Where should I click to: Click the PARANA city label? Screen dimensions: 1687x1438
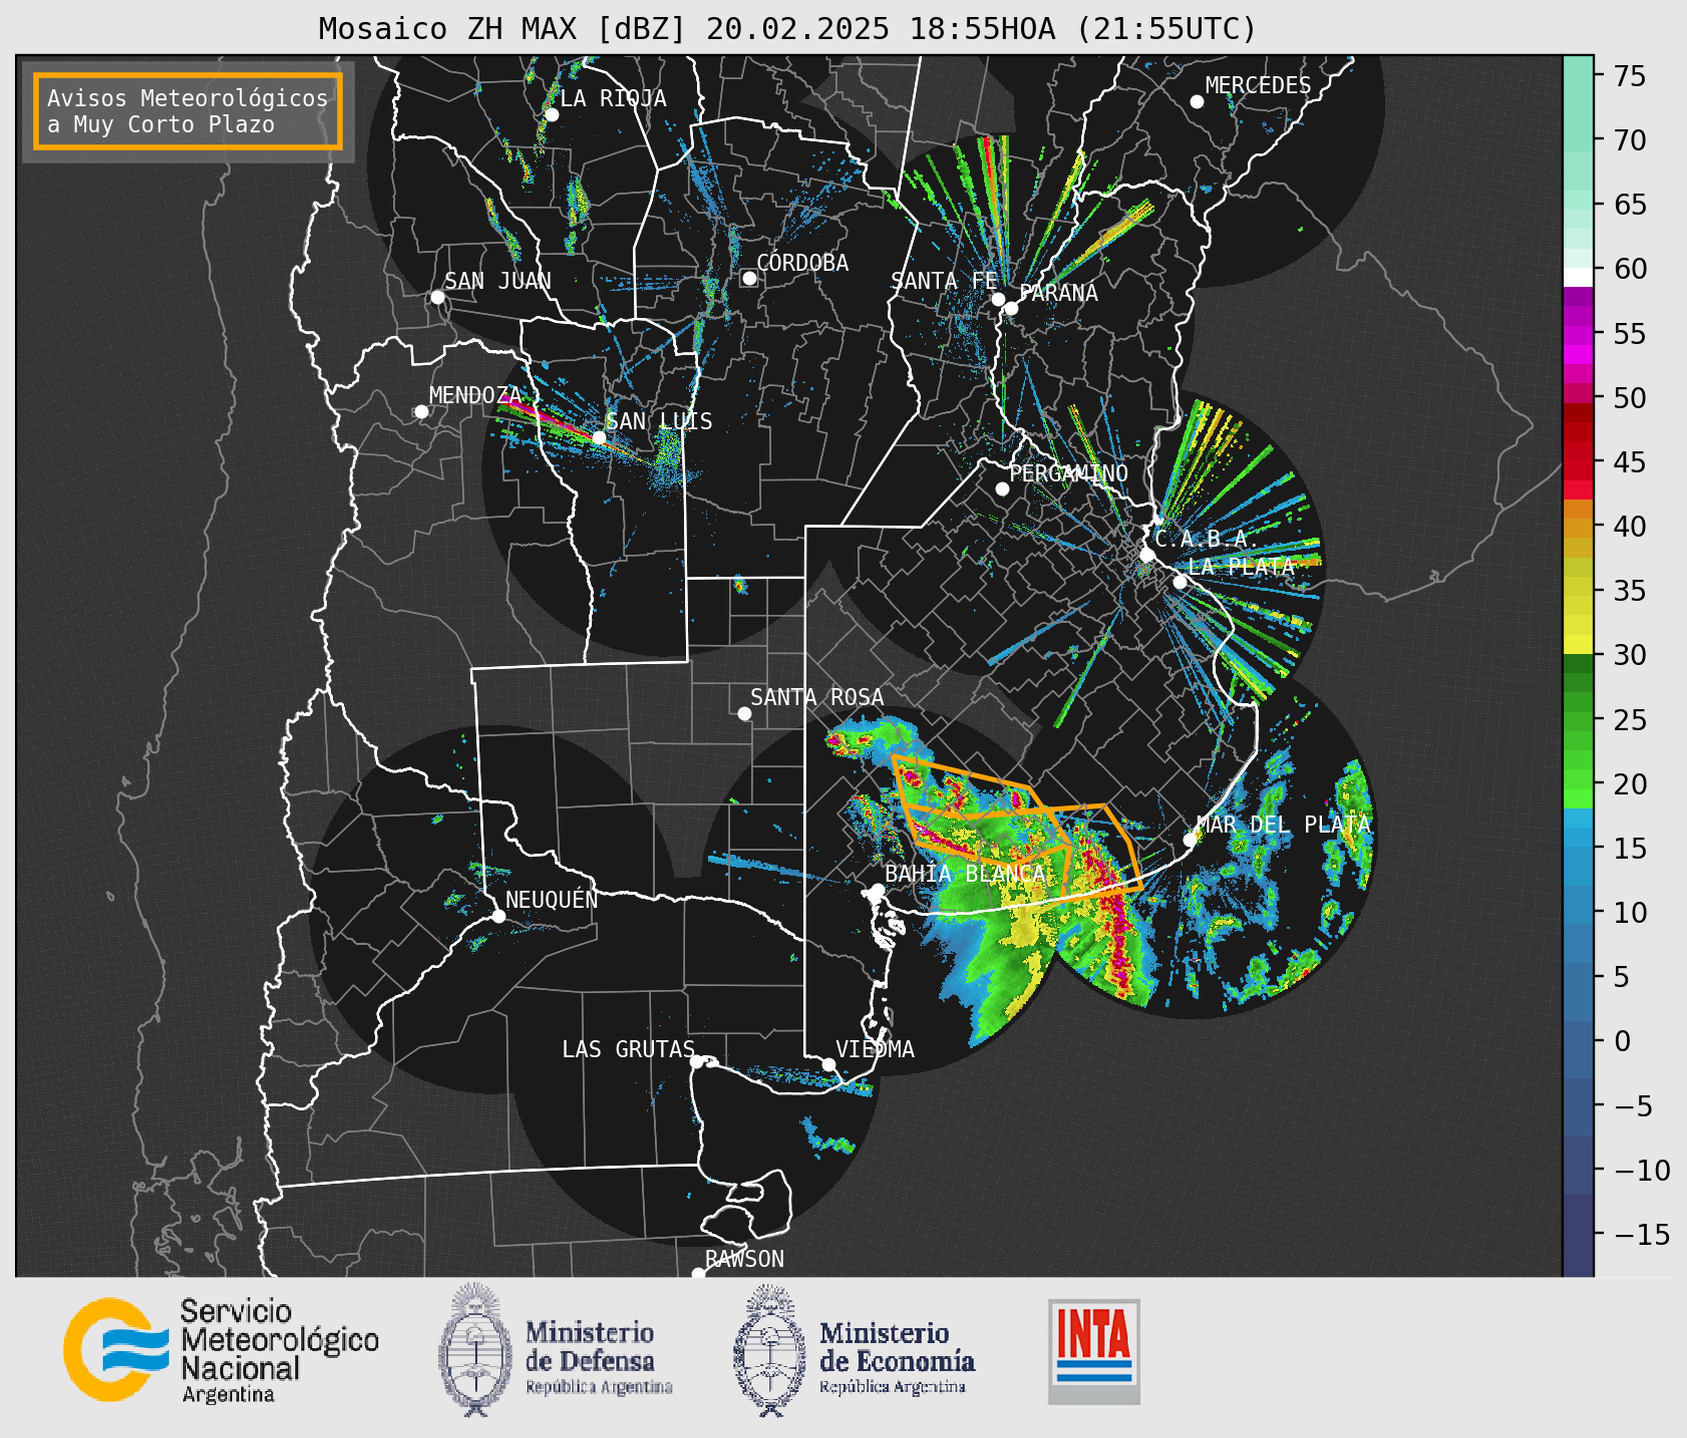click(1058, 293)
